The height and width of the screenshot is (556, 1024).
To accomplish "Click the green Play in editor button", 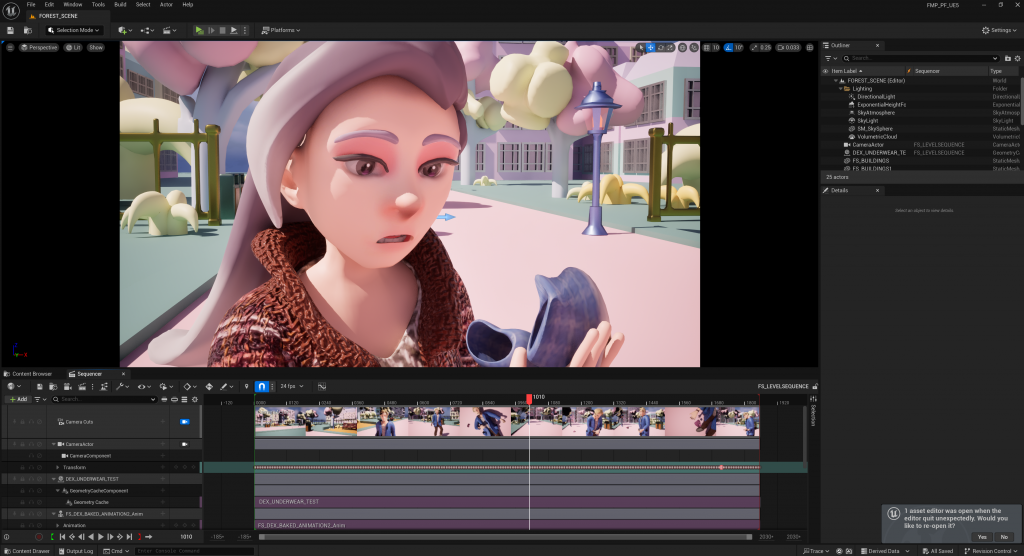I will tap(199, 30).
